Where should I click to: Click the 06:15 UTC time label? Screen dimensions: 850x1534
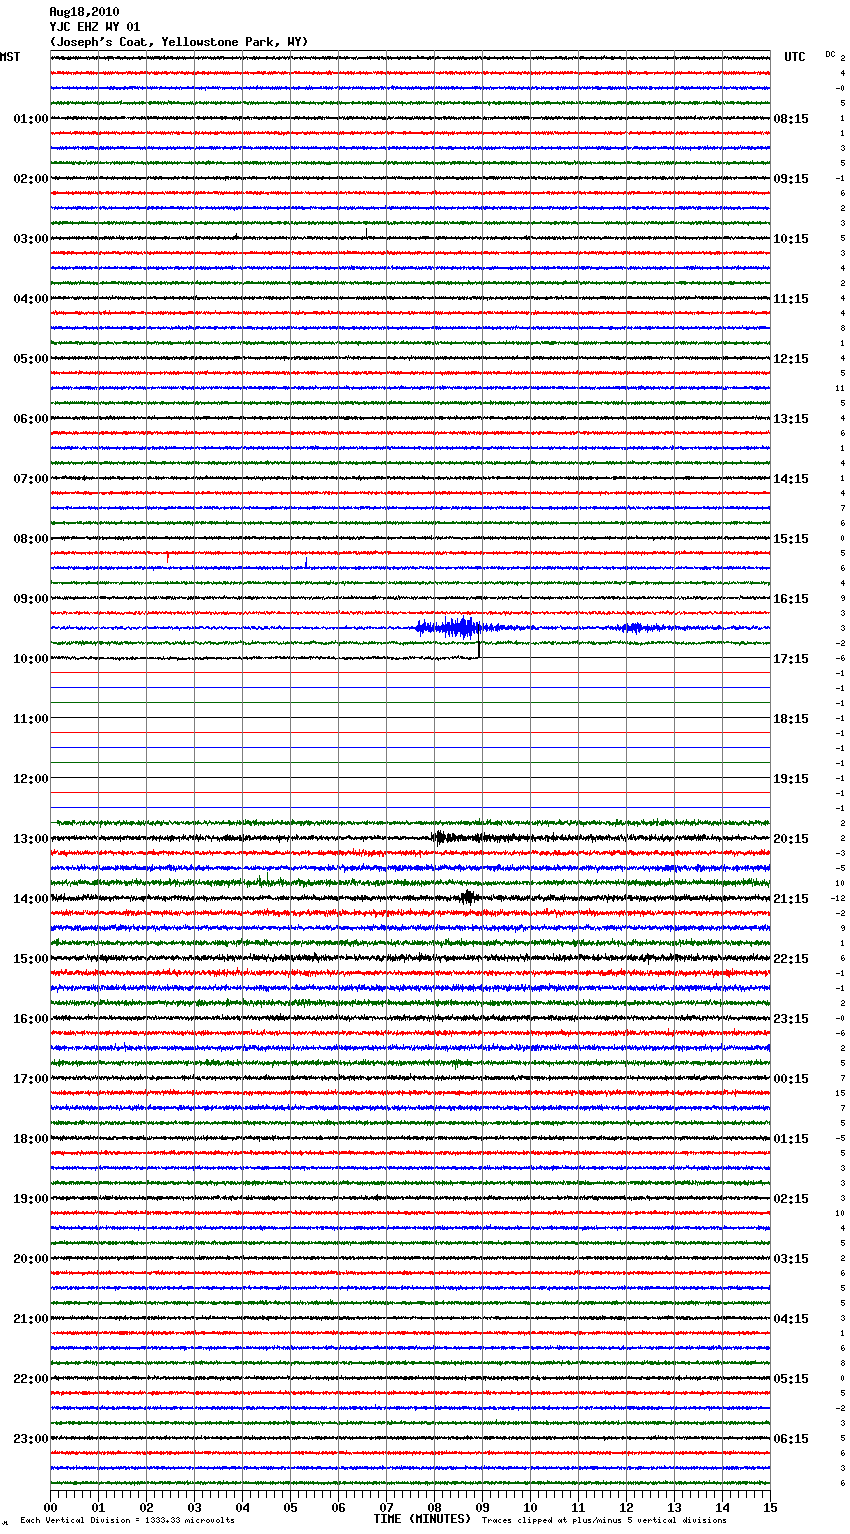pos(791,1439)
